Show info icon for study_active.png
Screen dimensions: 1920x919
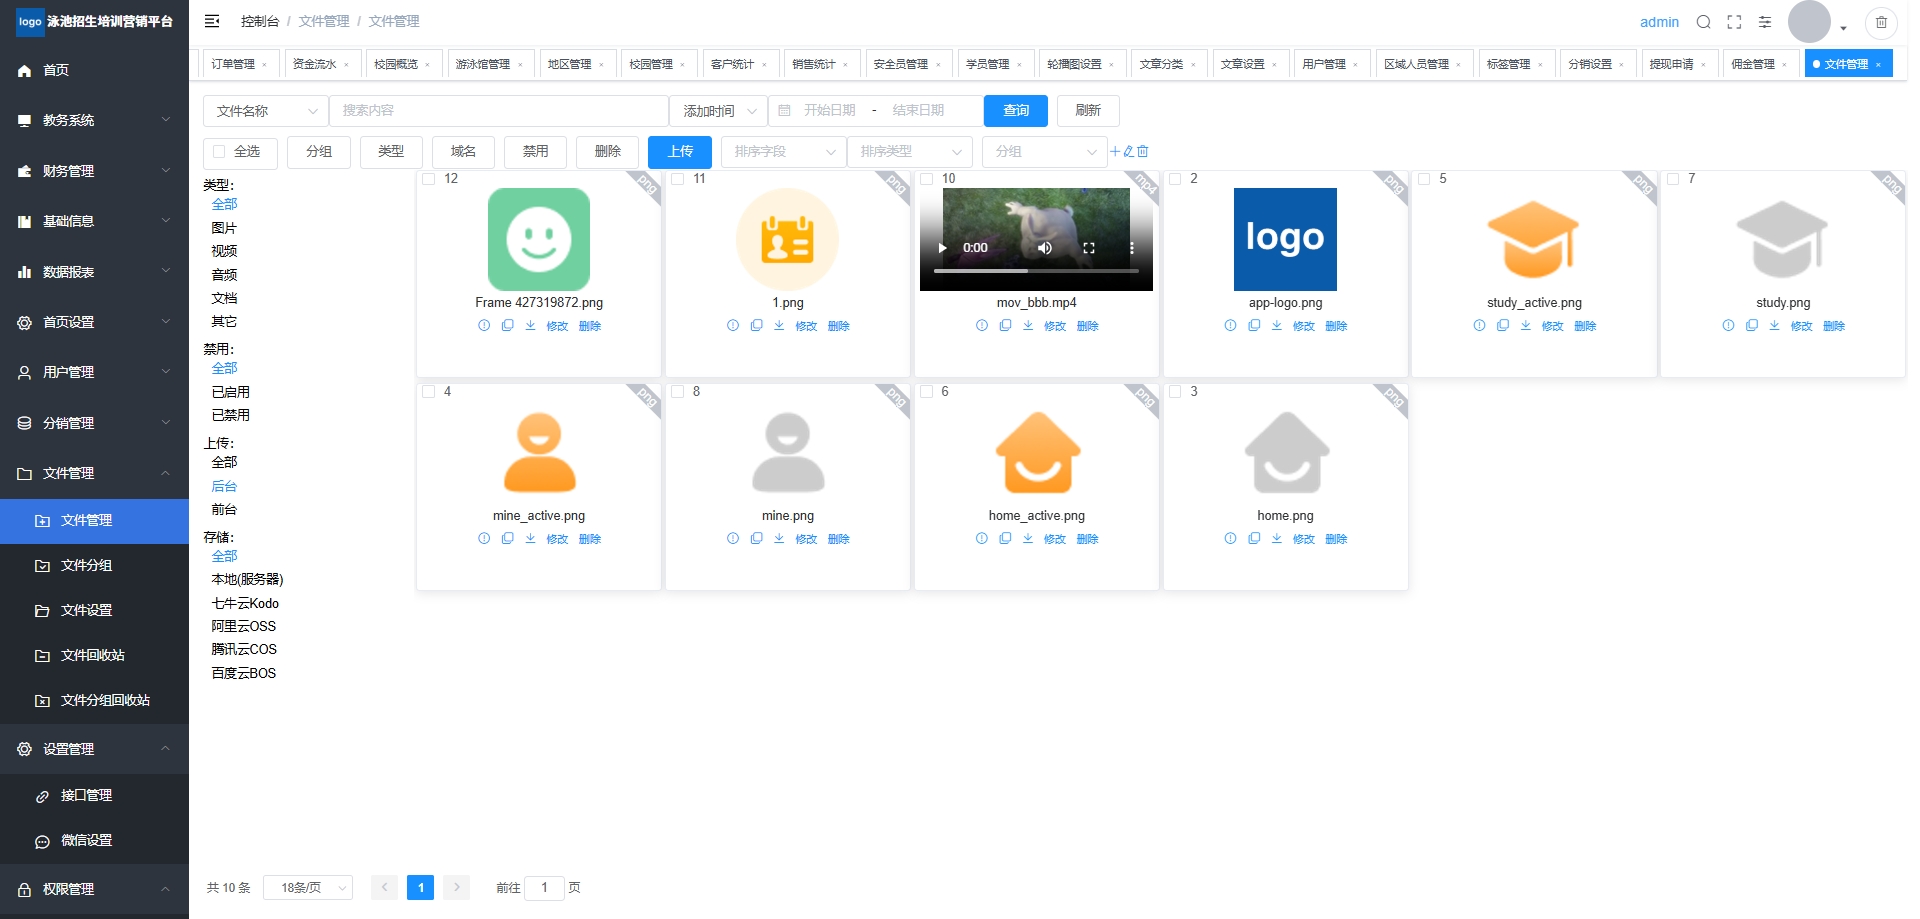click(1479, 326)
